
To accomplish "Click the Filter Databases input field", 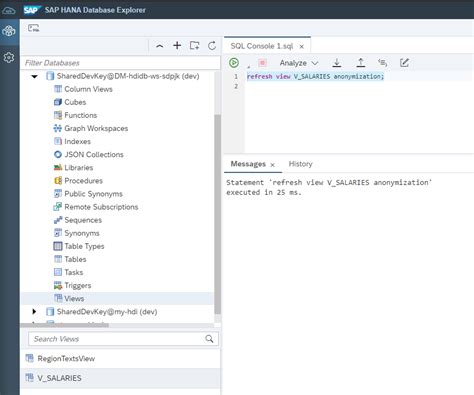I will coord(121,63).
